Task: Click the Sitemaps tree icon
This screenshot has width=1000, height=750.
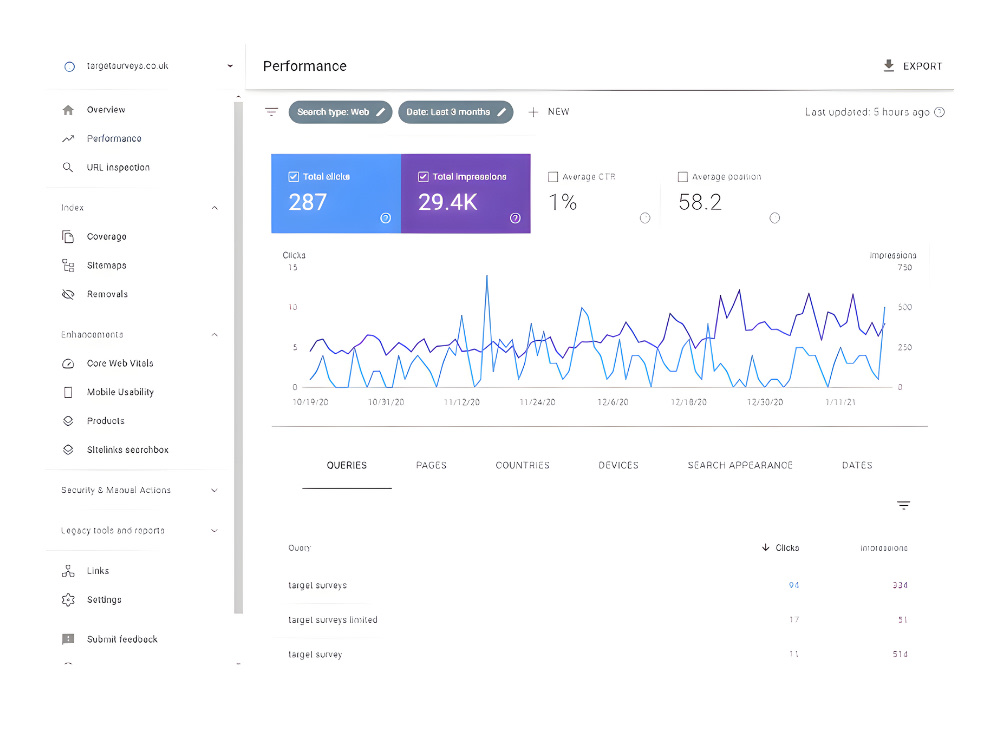Action: click(x=68, y=265)
